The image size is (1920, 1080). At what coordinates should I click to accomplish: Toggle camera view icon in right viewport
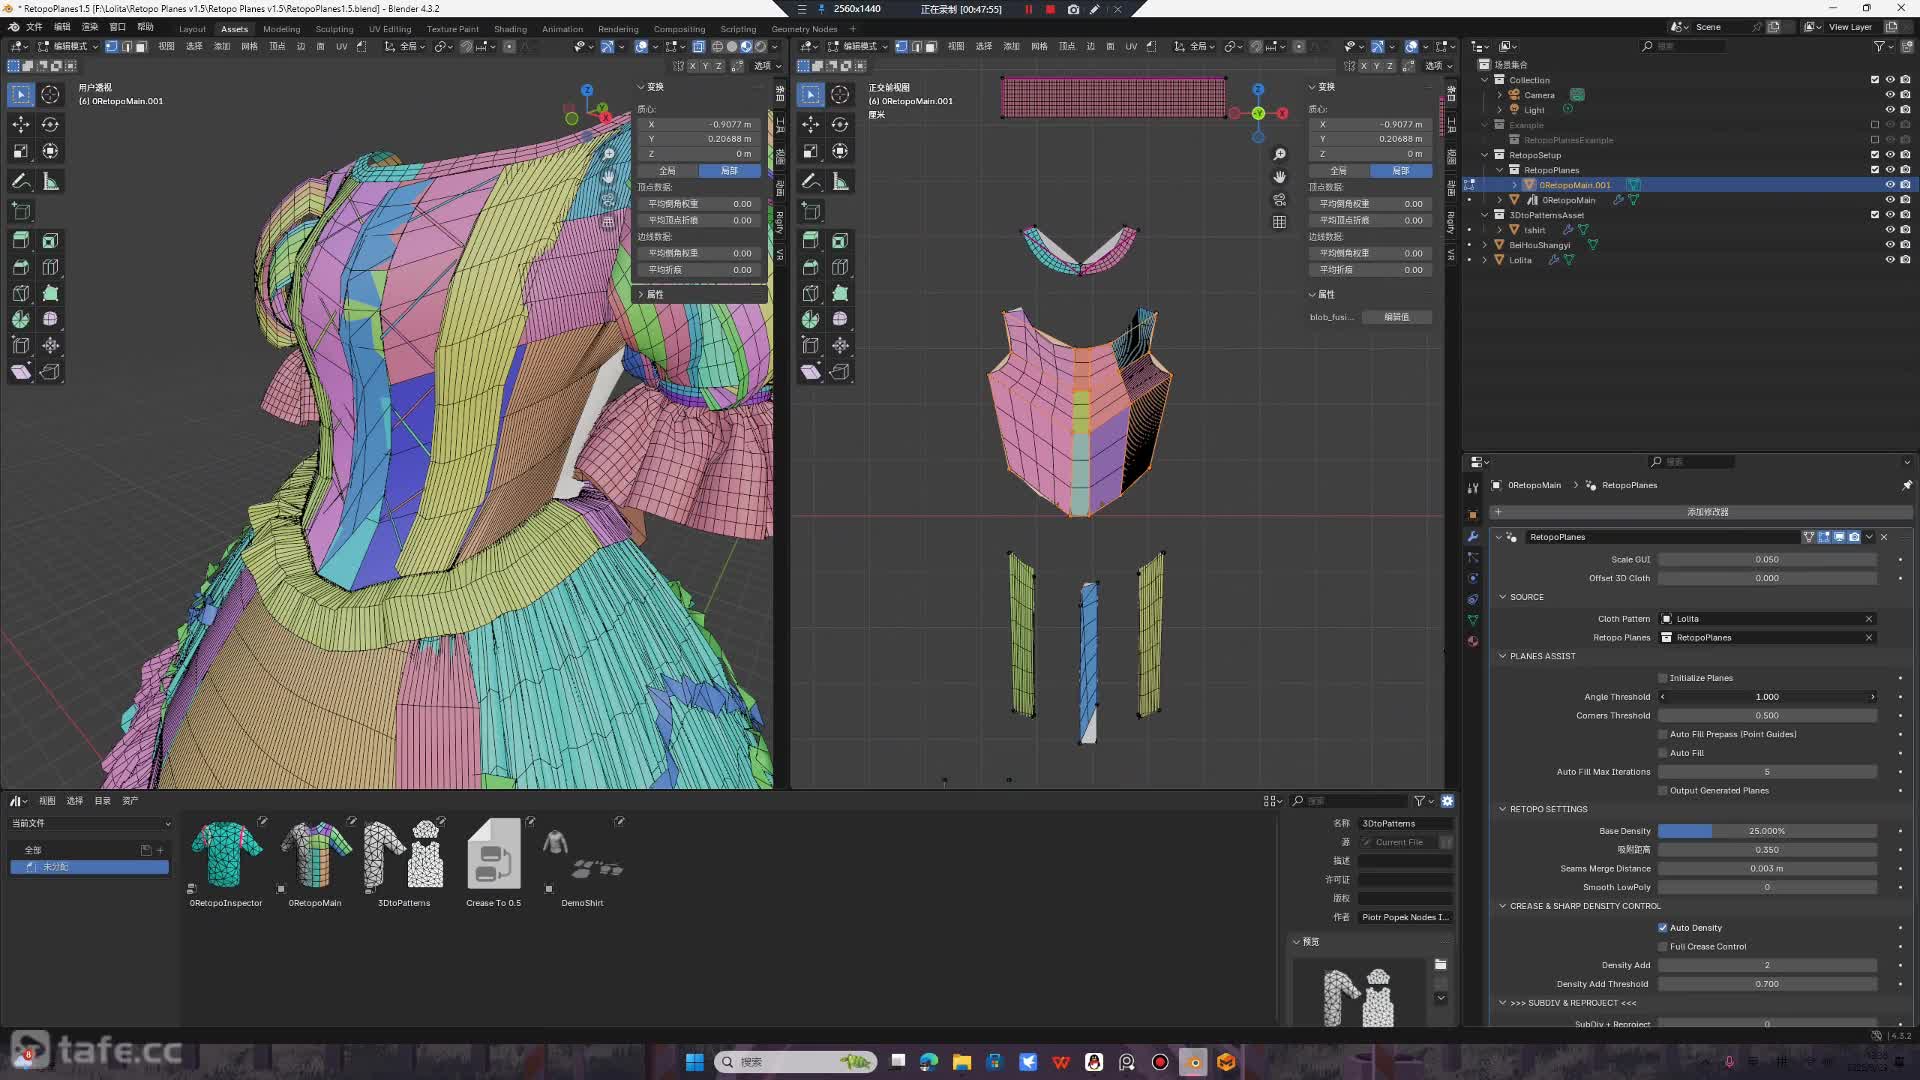(1279, 199)
